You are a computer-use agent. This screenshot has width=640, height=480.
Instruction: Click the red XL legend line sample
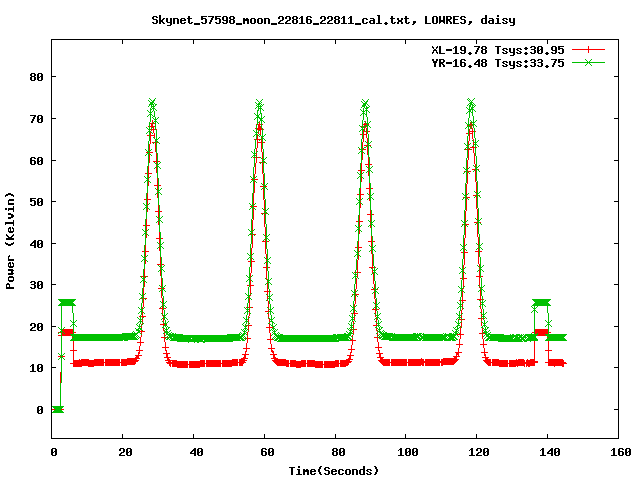pos(588,50)
